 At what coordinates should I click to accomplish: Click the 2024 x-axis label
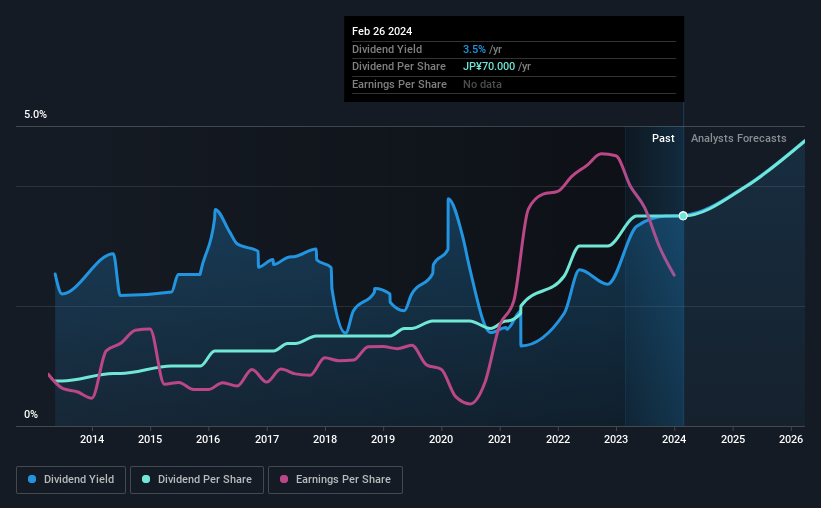(x=674, y=439)
